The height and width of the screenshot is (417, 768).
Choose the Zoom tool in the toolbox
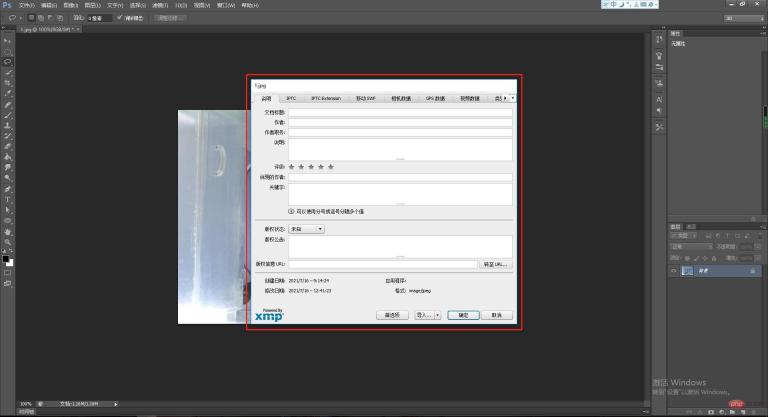(8, 242)
